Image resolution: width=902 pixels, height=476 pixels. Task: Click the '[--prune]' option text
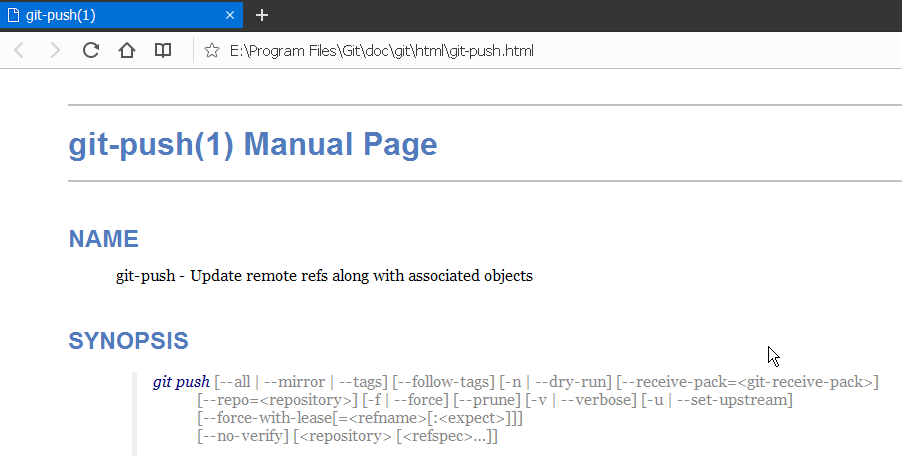coord(487,400)
